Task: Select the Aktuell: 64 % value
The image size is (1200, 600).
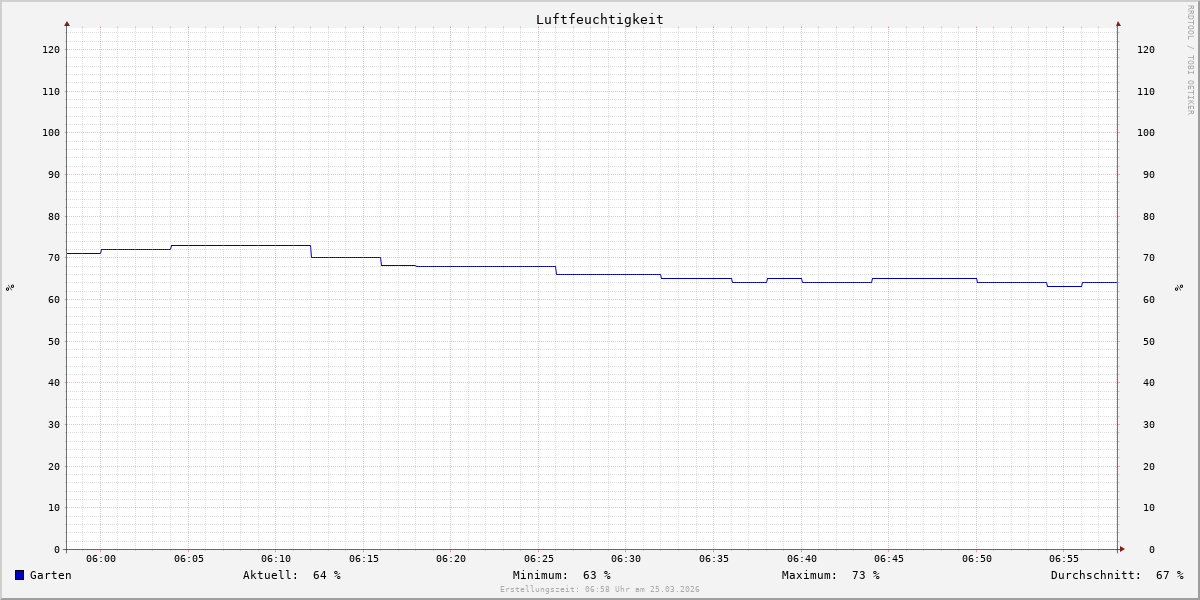Action: 292,575
